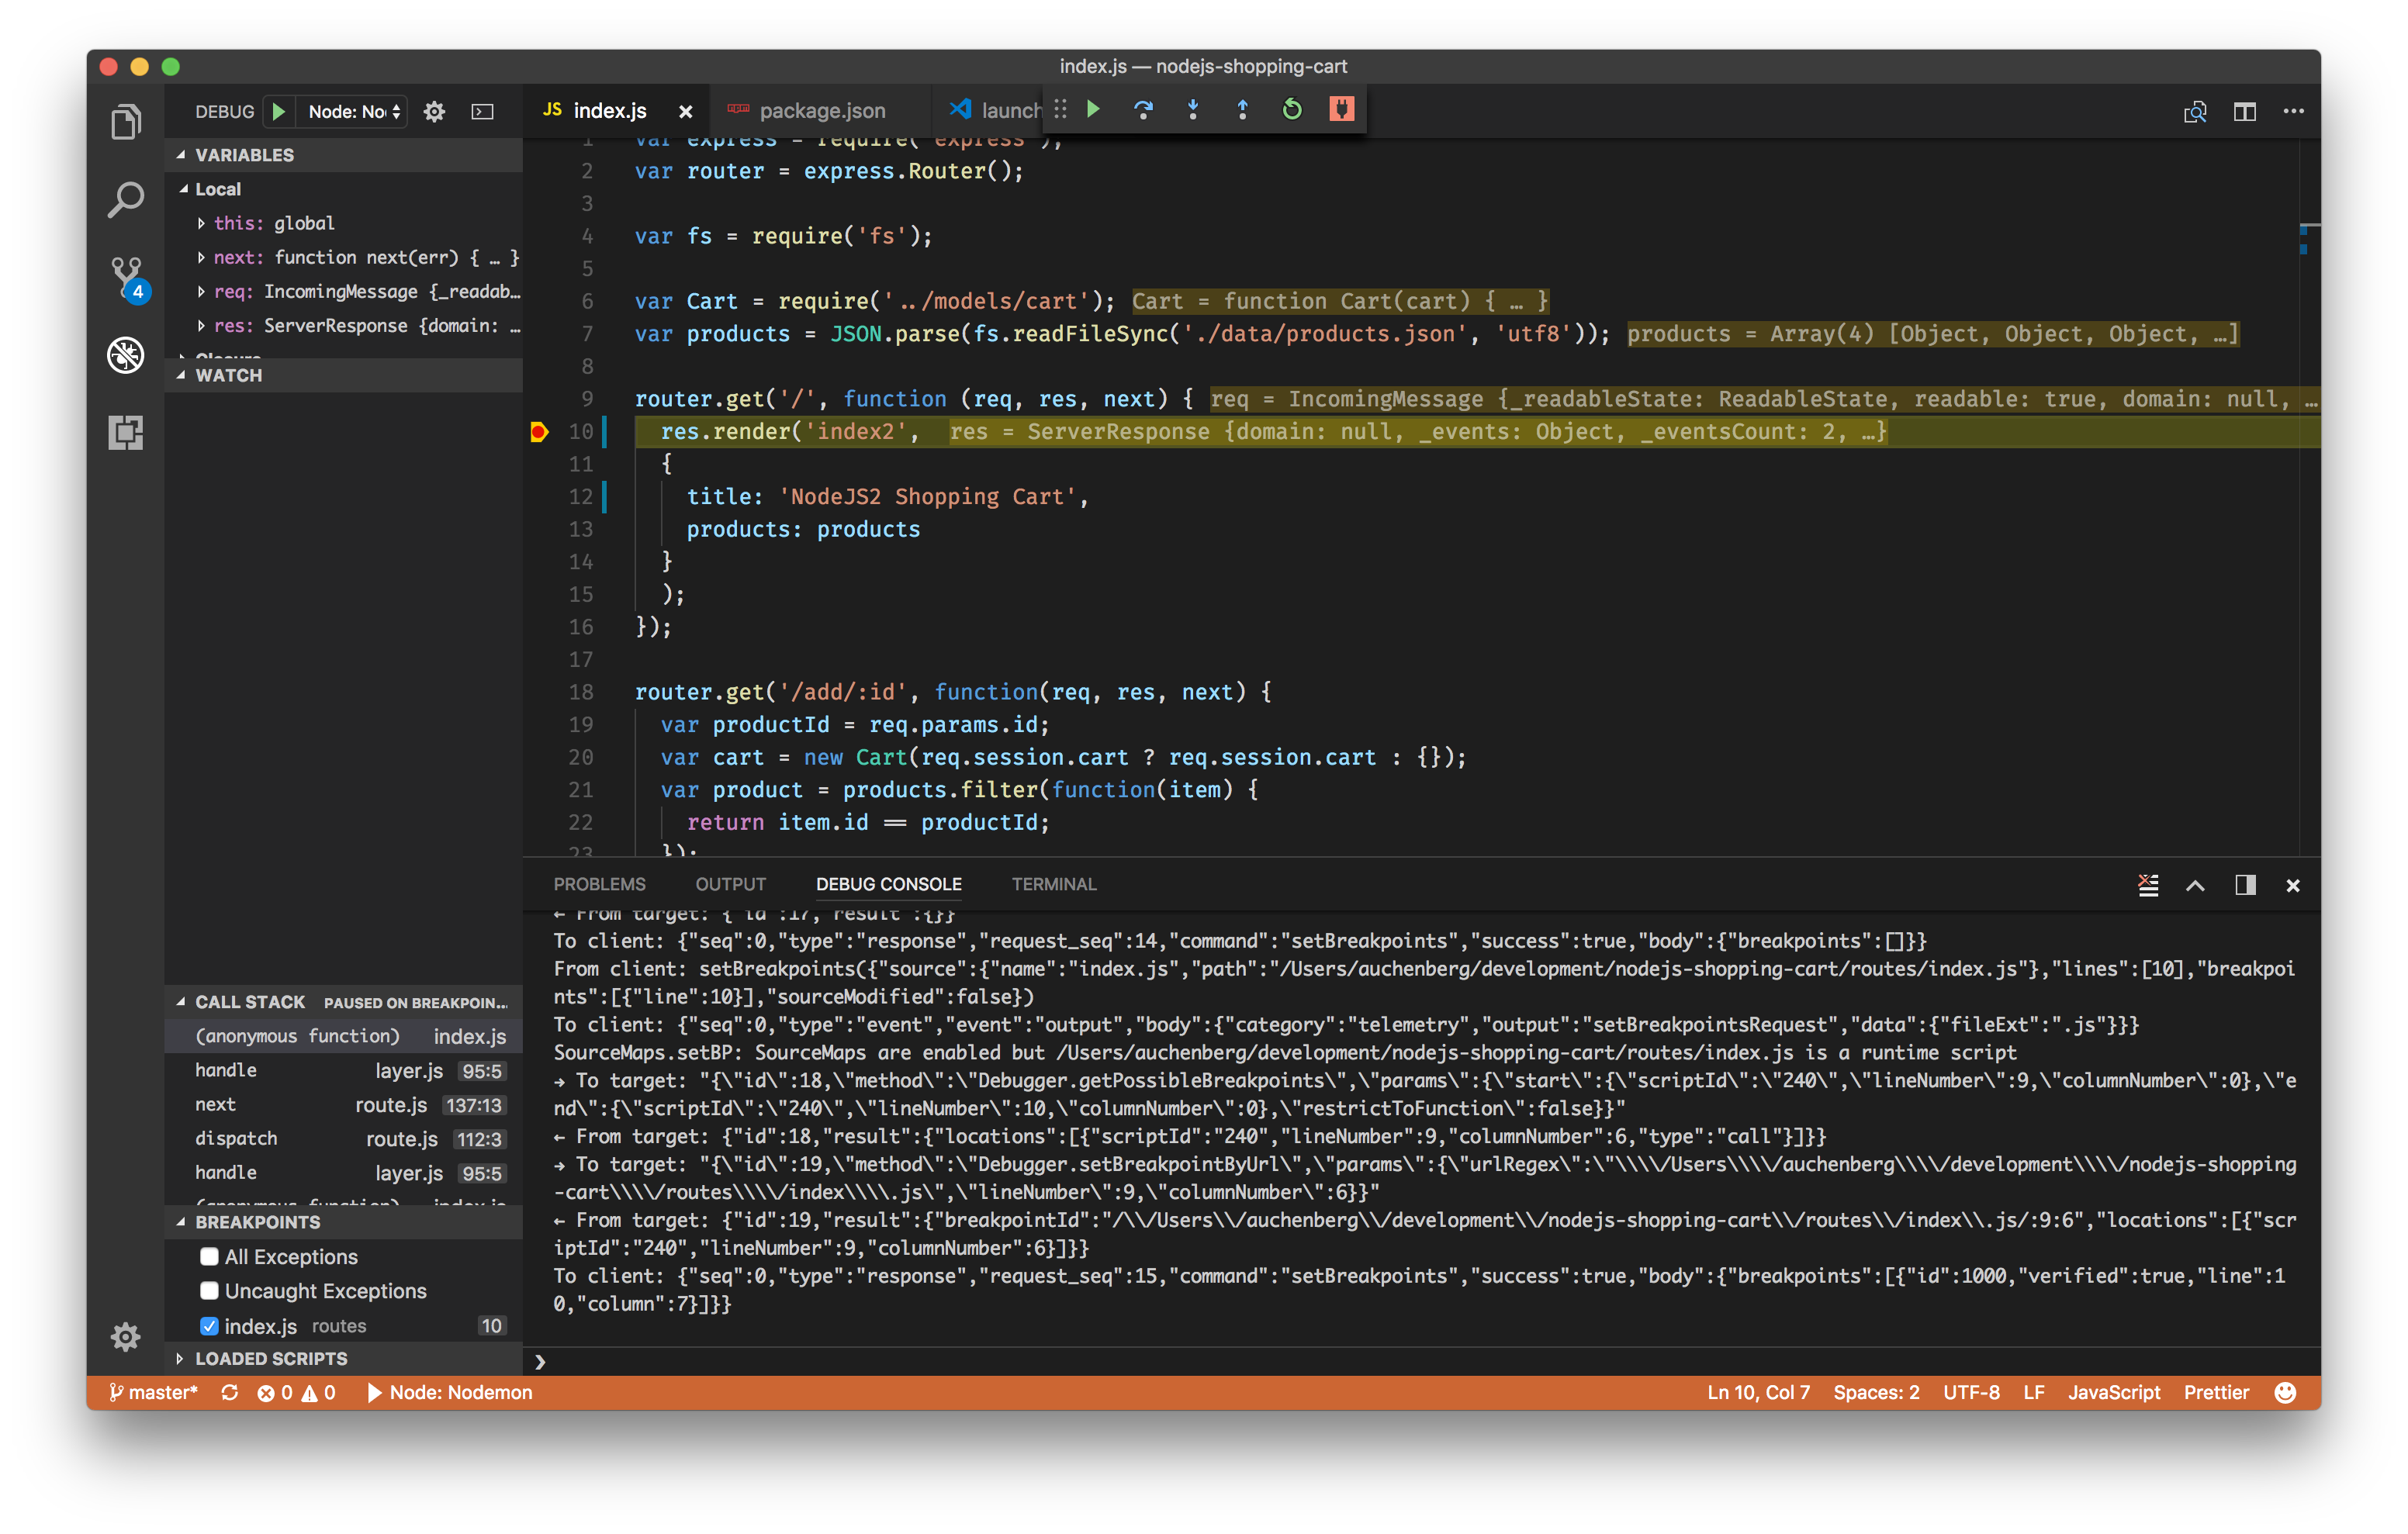Viewport: 2408px width, 1534px height.
Task: Click Node: Nodemon in status bar
Action: (449, 1392)
